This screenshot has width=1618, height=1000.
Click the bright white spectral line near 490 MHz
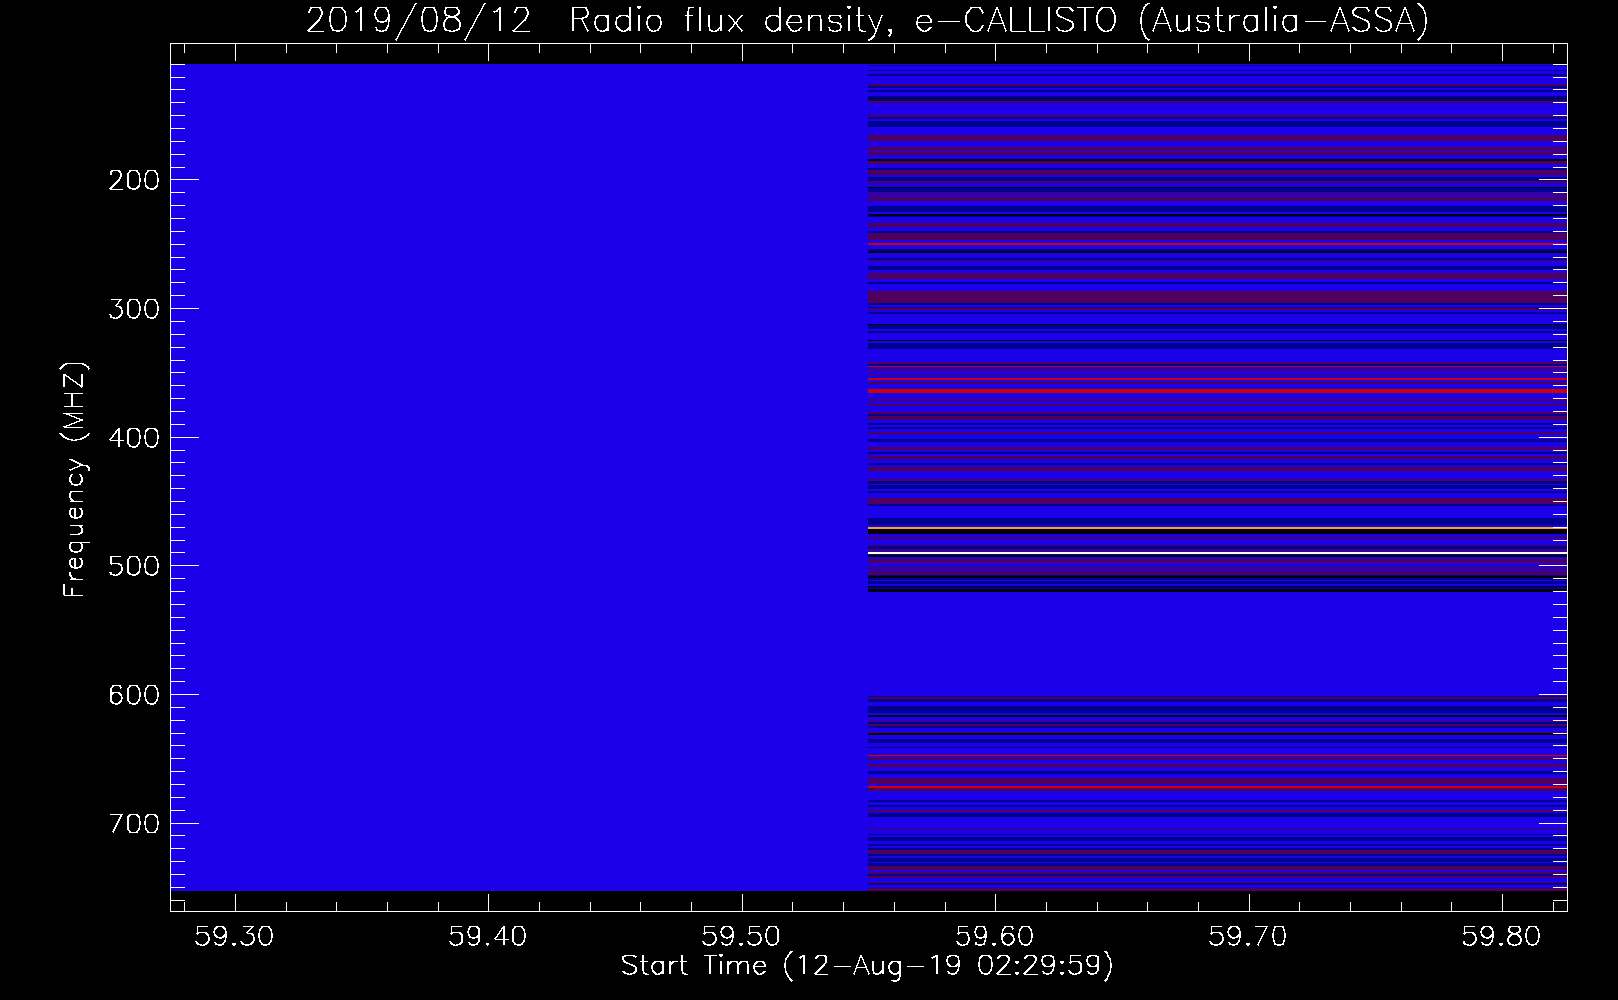pyautogui.click(x=1217, y=552)
